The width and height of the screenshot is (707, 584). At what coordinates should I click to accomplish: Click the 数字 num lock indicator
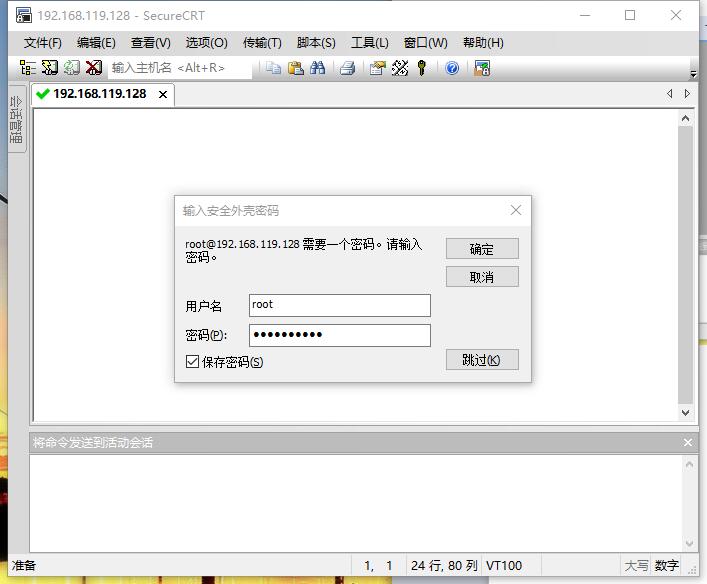click(x=666, y=566)
